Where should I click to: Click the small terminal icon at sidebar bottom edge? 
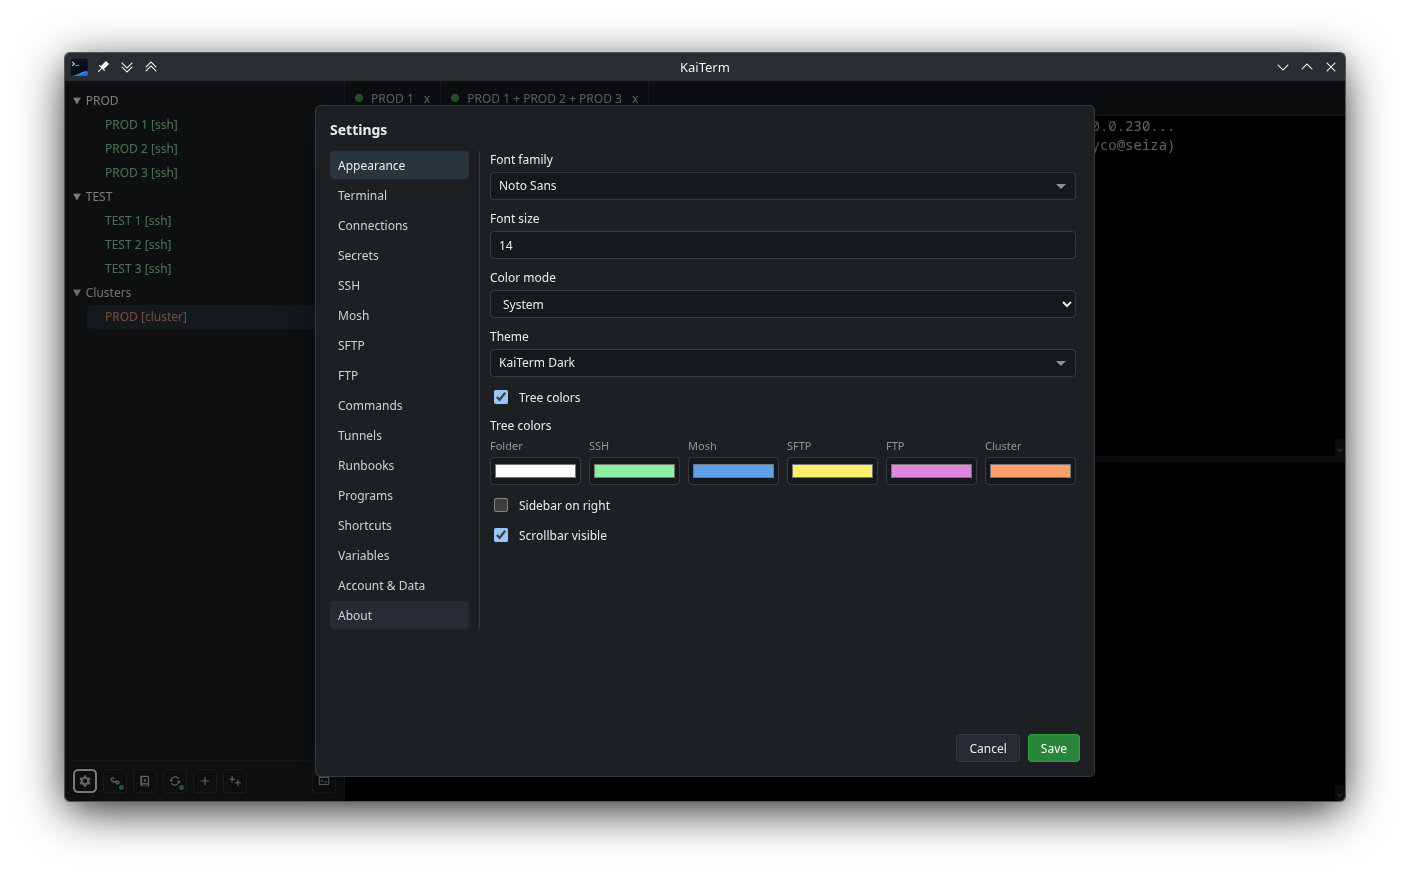324,781
